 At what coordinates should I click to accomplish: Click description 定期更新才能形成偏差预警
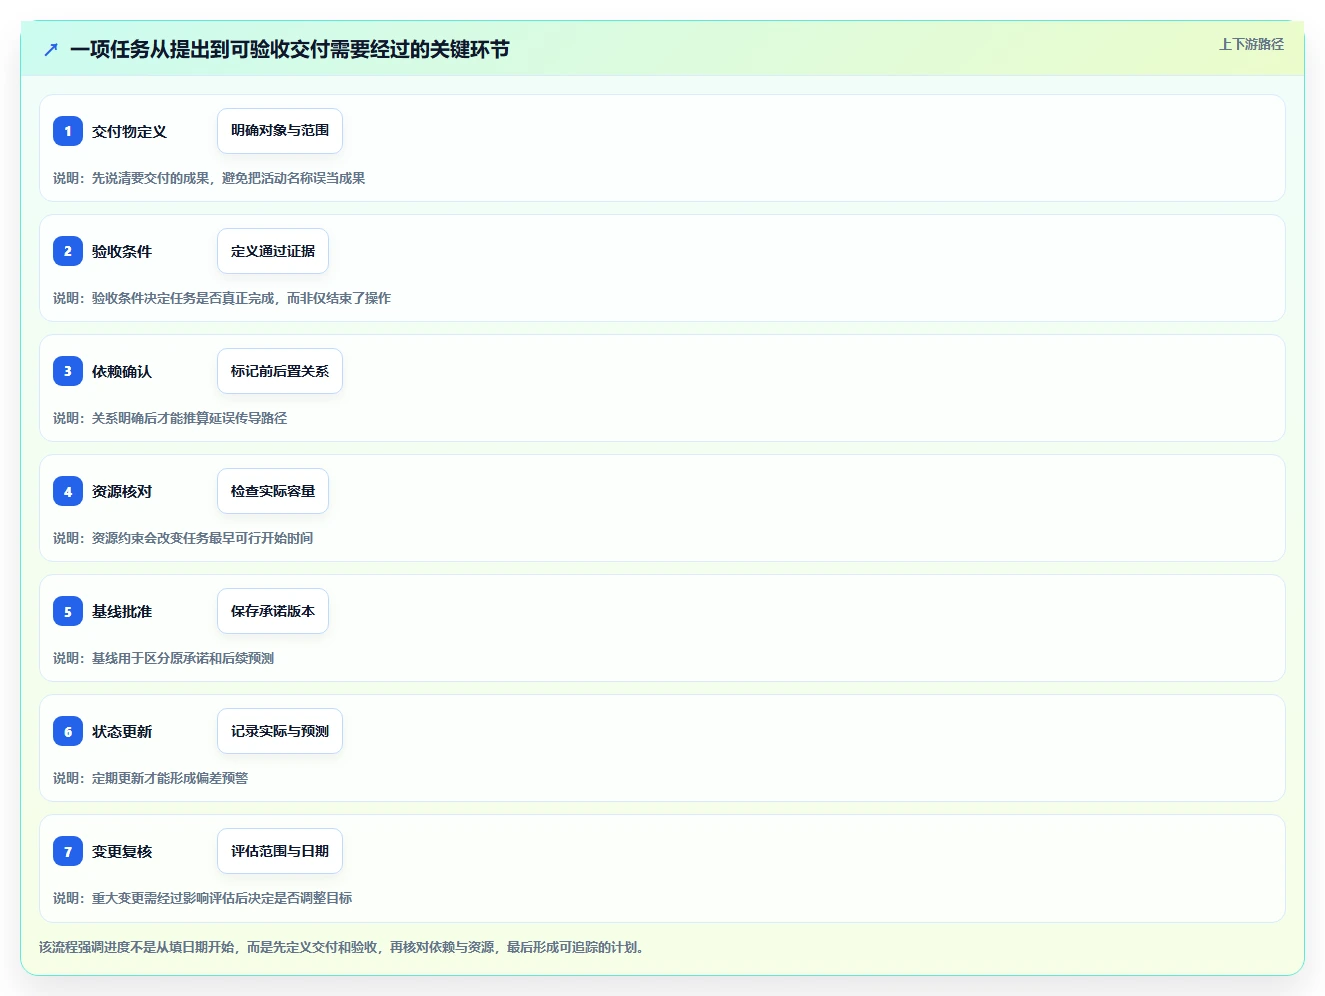pos(151,778)
